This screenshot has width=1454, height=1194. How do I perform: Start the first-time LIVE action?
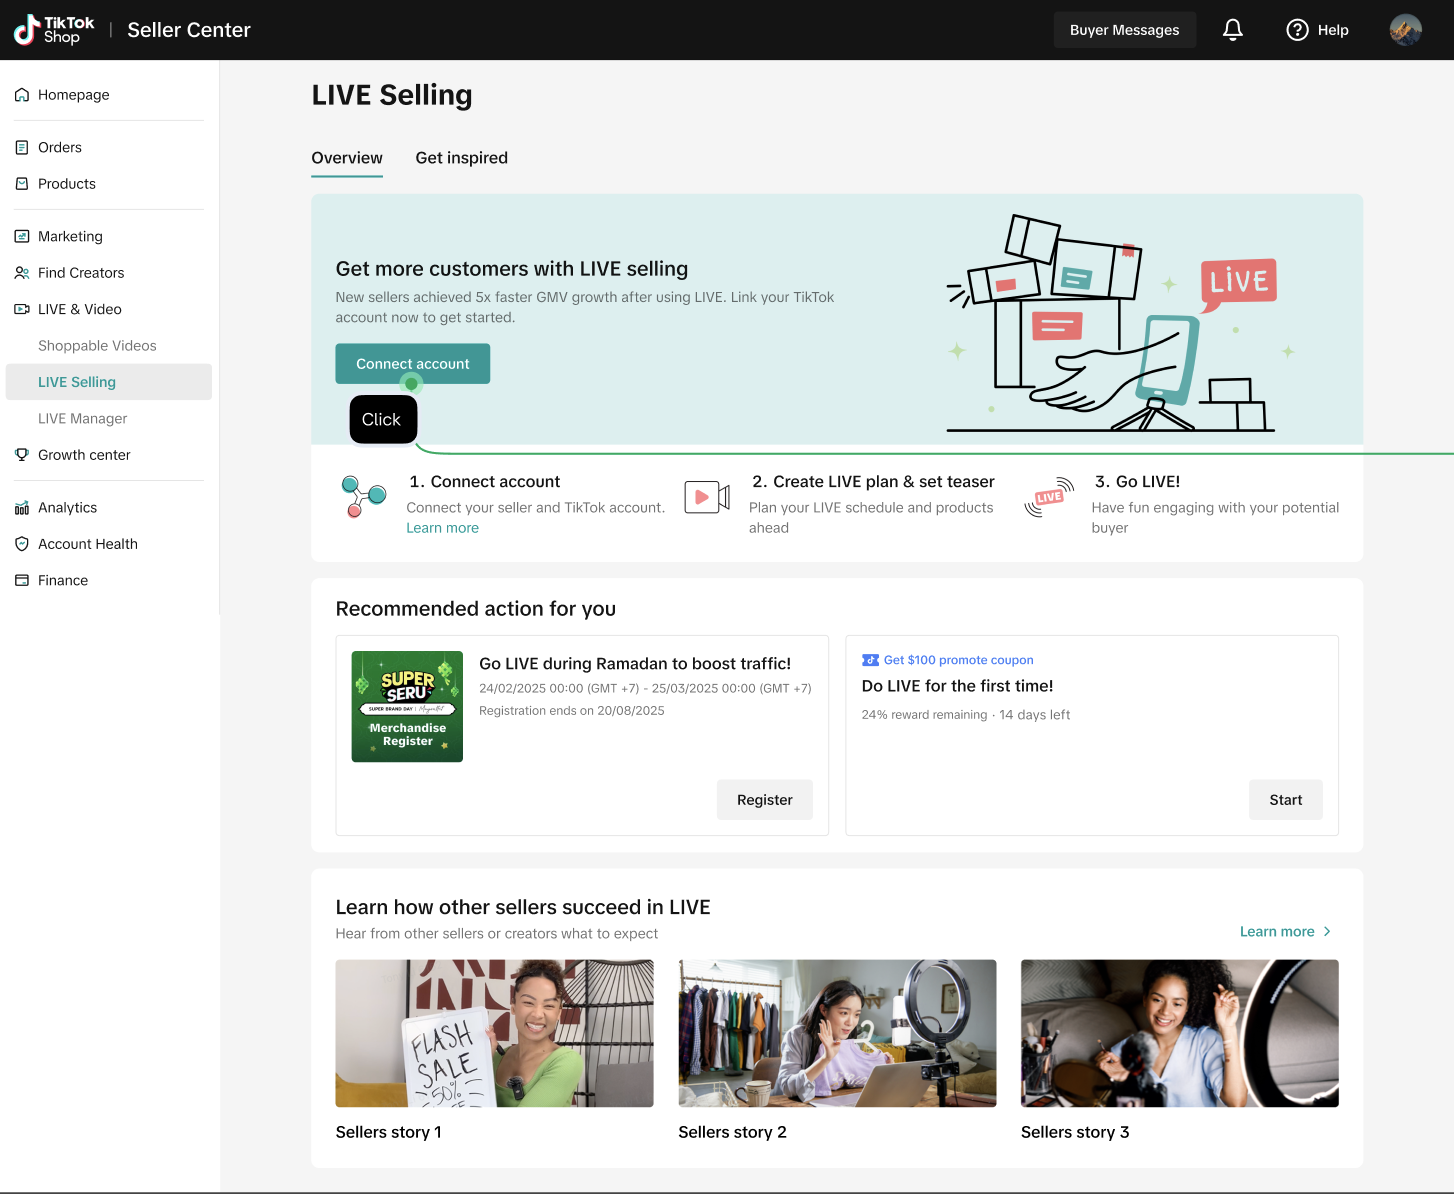[x=1285, y=800]
